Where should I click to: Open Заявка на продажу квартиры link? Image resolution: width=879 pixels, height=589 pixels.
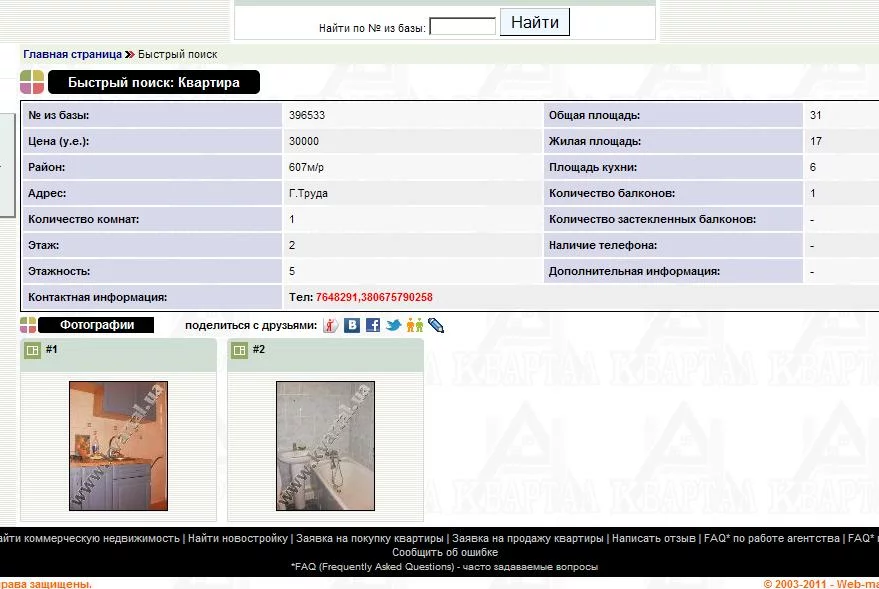tap(528, 538)
